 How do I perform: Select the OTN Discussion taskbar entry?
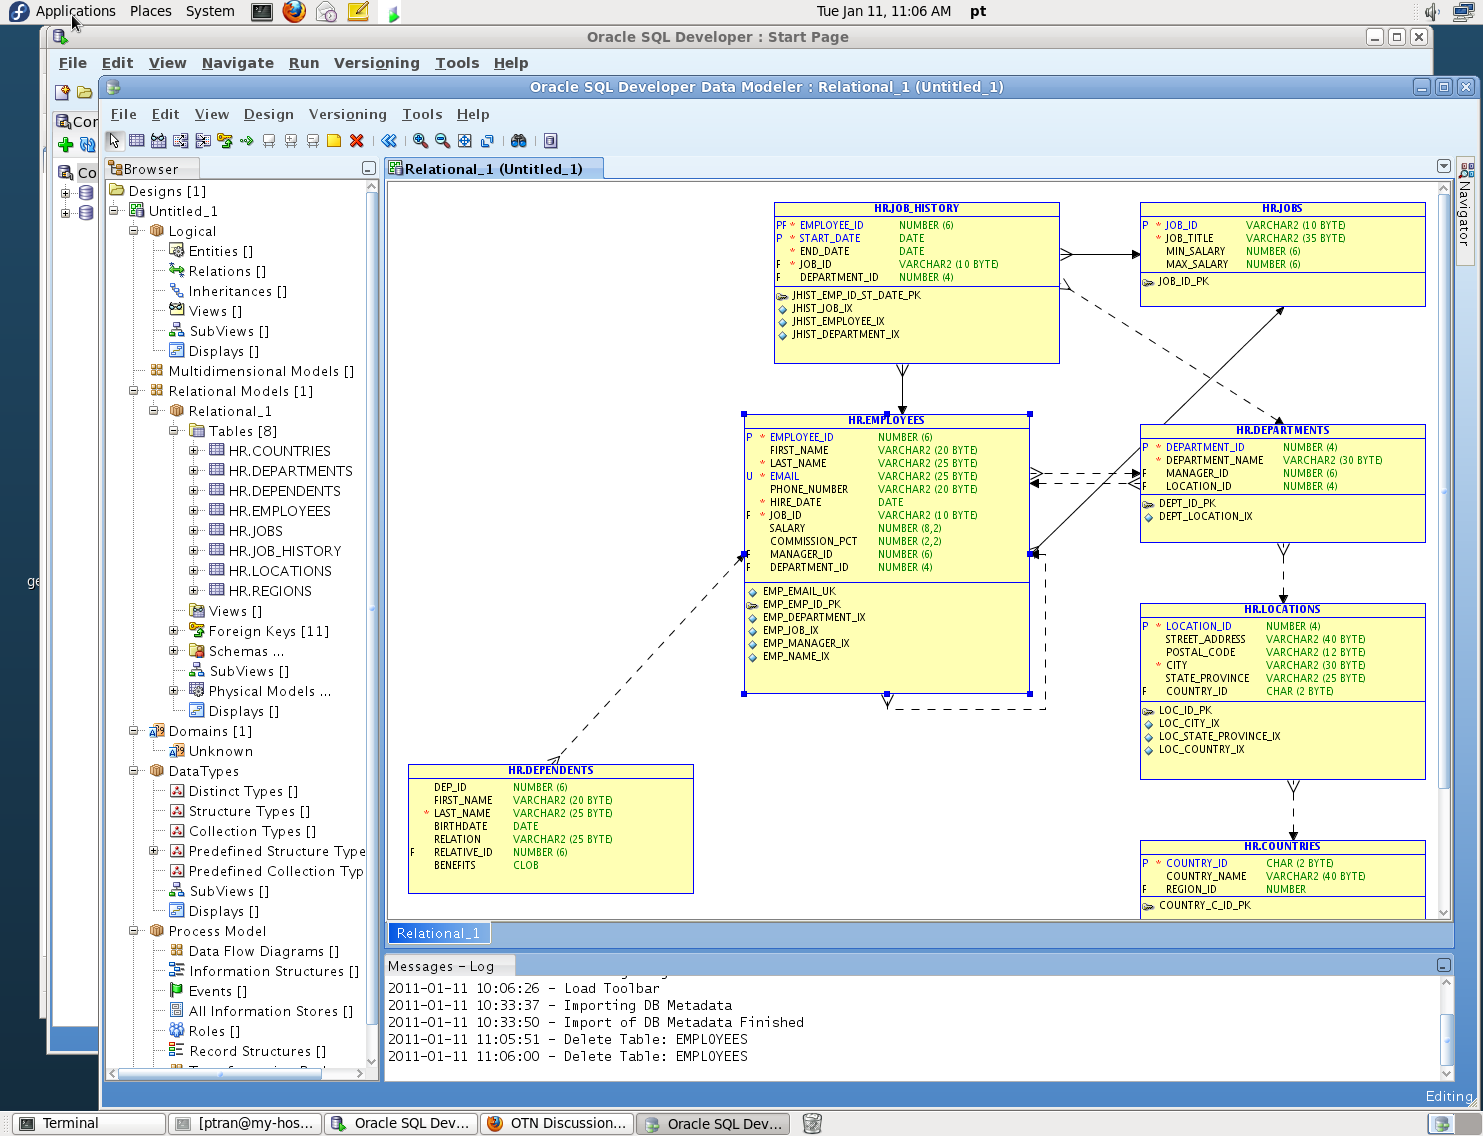(556, 1123)
